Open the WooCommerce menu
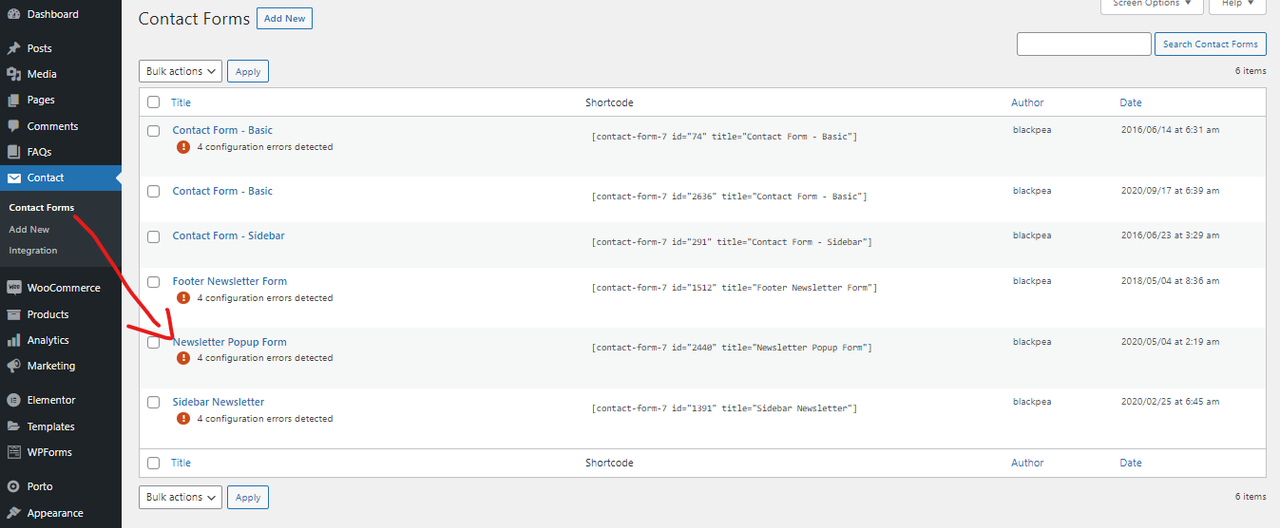Screen dimensions: 1280x528 pyautogui.click(x=60, y=288)
